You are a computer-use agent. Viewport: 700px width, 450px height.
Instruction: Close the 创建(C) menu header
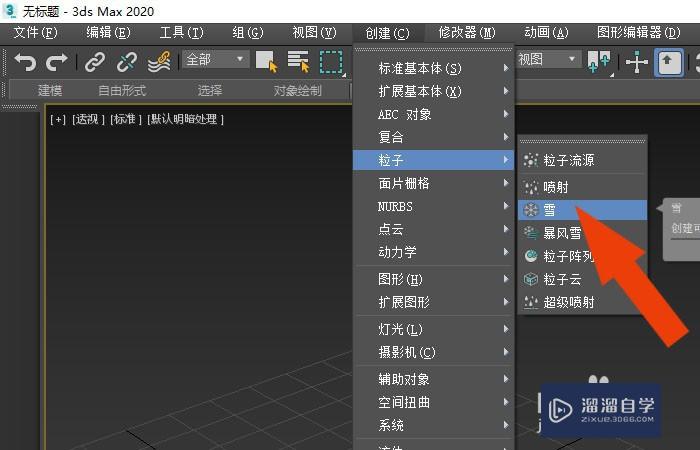[x=387, y=33]
